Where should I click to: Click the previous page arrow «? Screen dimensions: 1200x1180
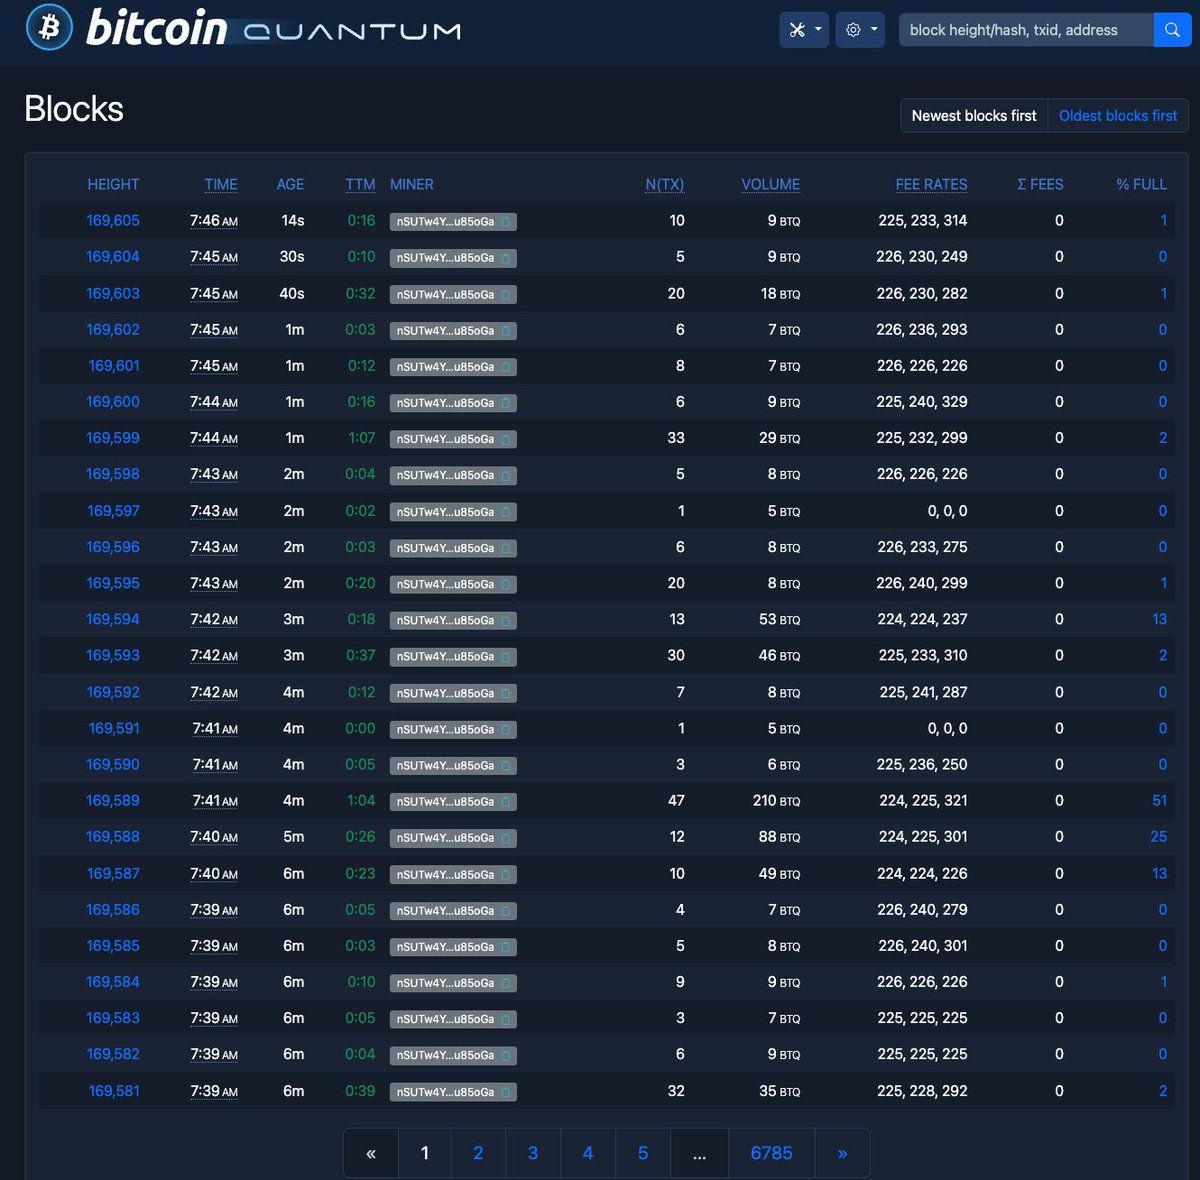pos(371,1153)
